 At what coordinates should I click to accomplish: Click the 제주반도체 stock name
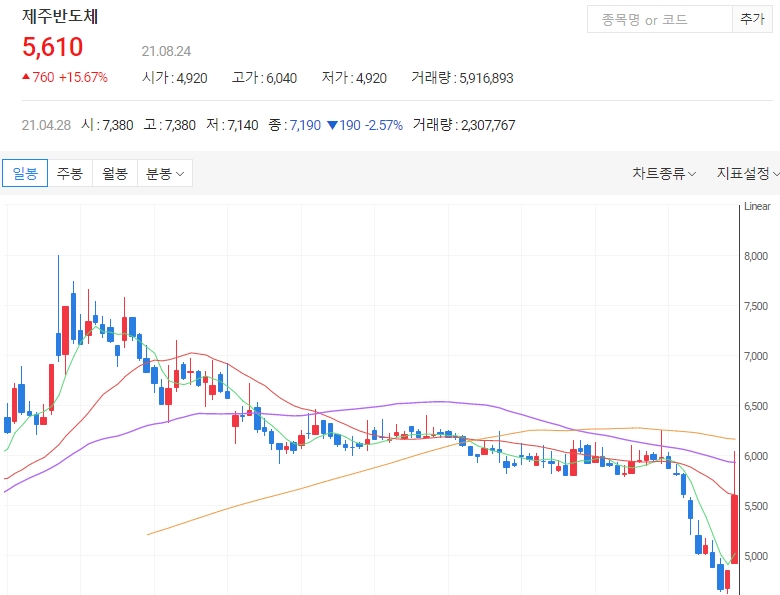[x=60, y=16]
